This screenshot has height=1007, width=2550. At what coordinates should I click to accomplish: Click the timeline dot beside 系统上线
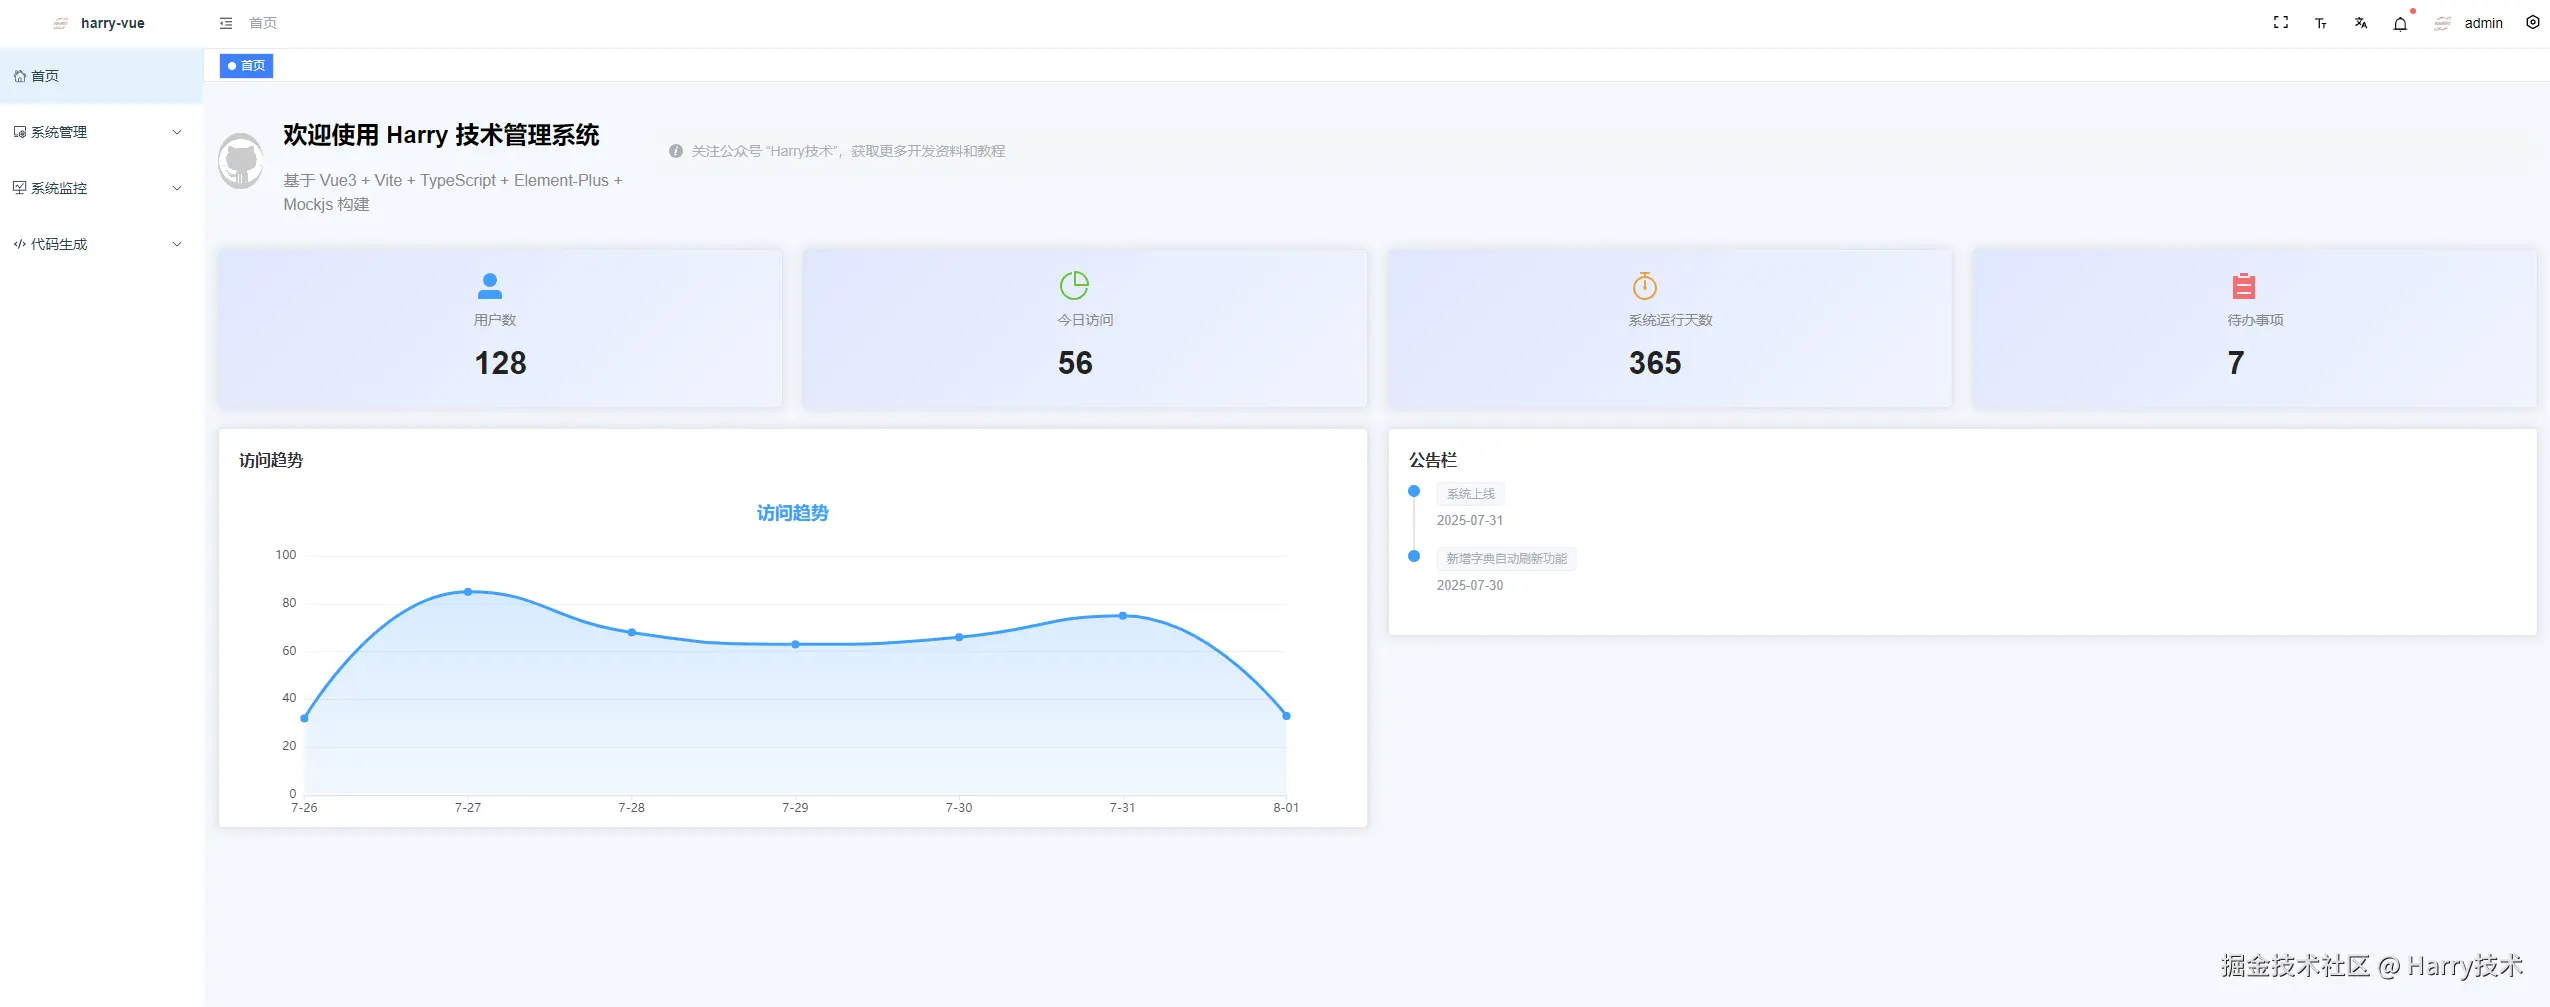point(1414,491)
